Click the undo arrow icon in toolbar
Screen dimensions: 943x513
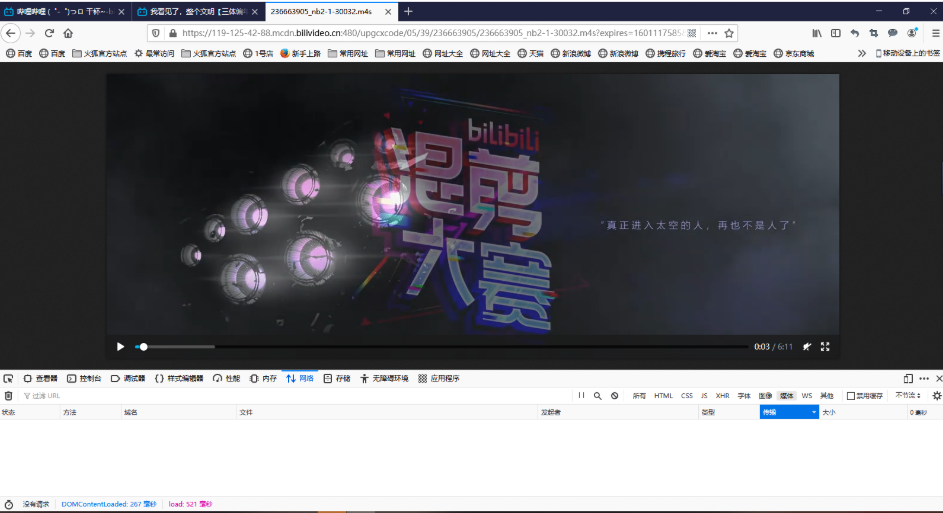click(x=855, y=33)
